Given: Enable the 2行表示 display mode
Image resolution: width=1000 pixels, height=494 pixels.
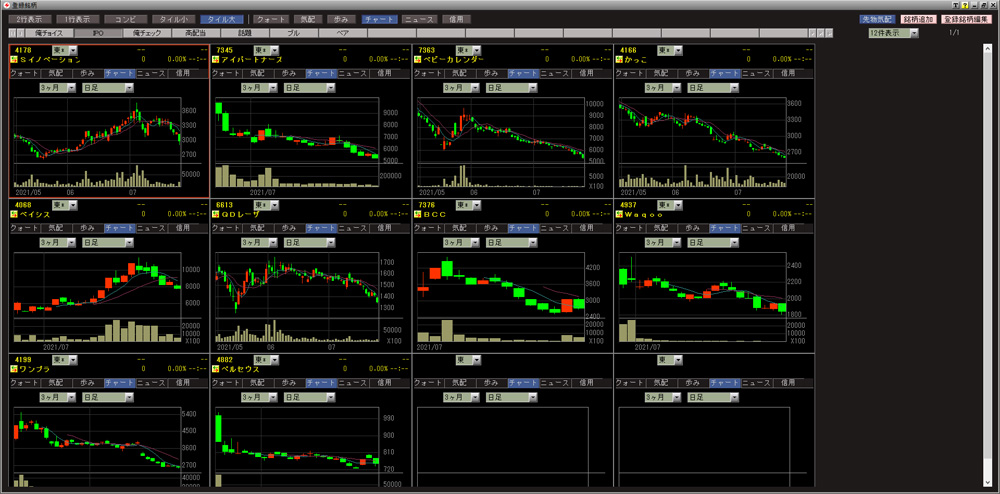Looking at the screenshot, I should click(x=28, y=19).
